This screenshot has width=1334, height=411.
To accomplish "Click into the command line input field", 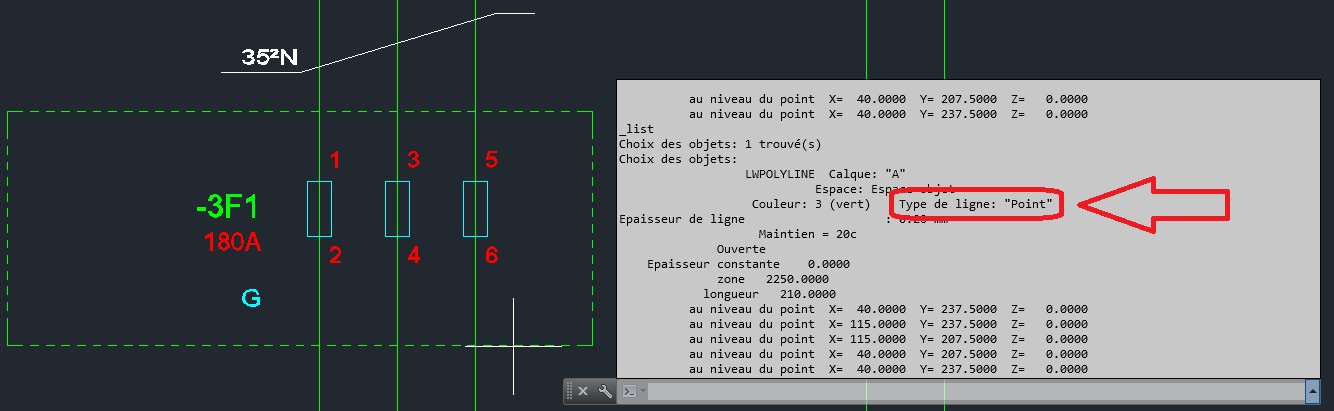I will pyautogui.click(x=970, y=392).
